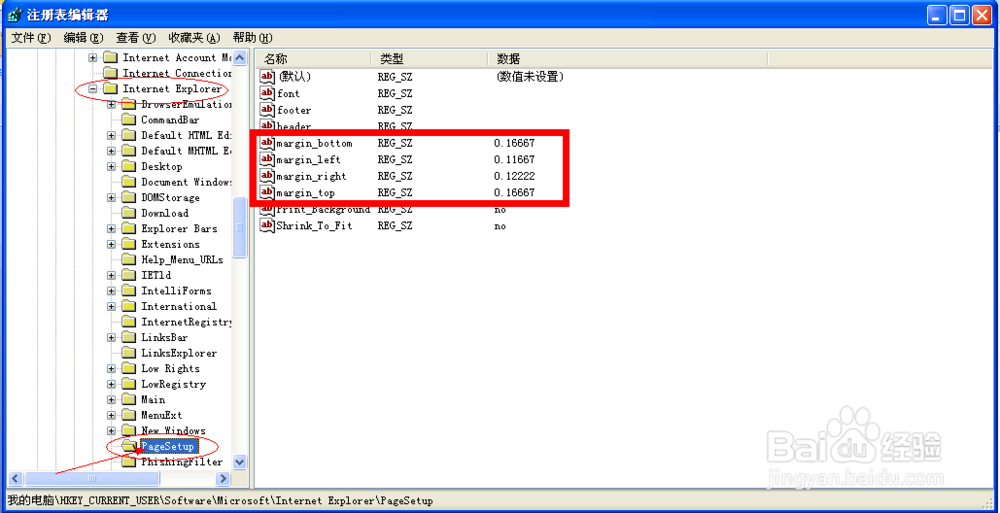Expand the International key
Image resolution: width=1000 pixels, height=513 pixels.
click(x=111, y=306)
